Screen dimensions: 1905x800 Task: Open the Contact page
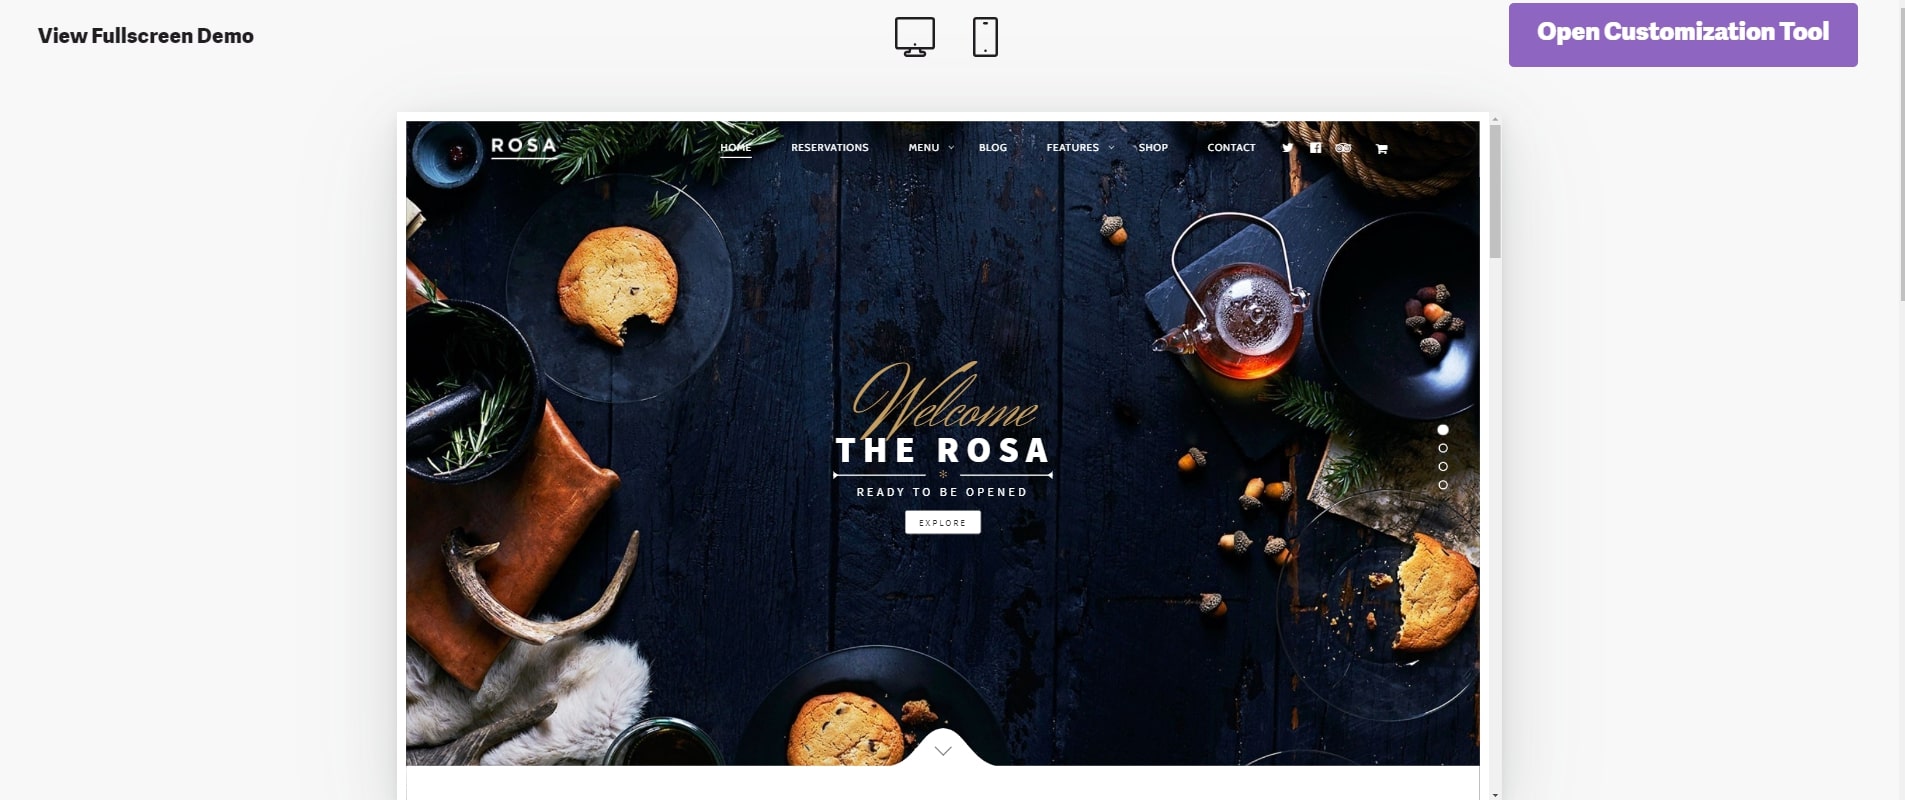pyautogui.click(x=1231, y=148)
